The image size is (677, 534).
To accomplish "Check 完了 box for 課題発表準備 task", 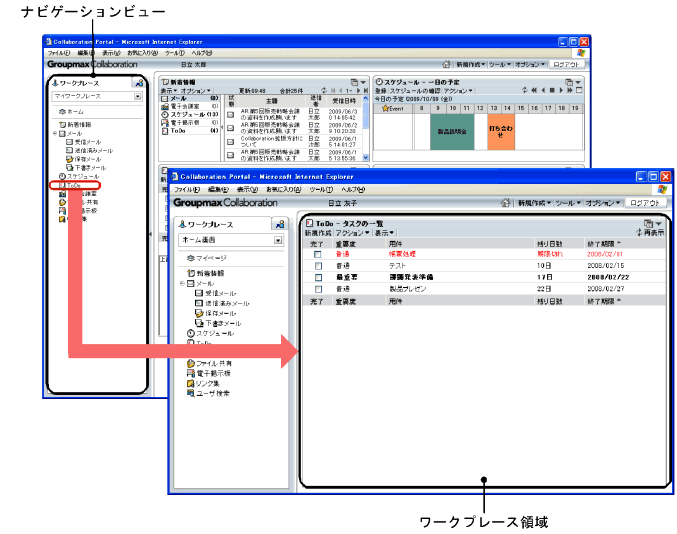I will click(318, 277).
